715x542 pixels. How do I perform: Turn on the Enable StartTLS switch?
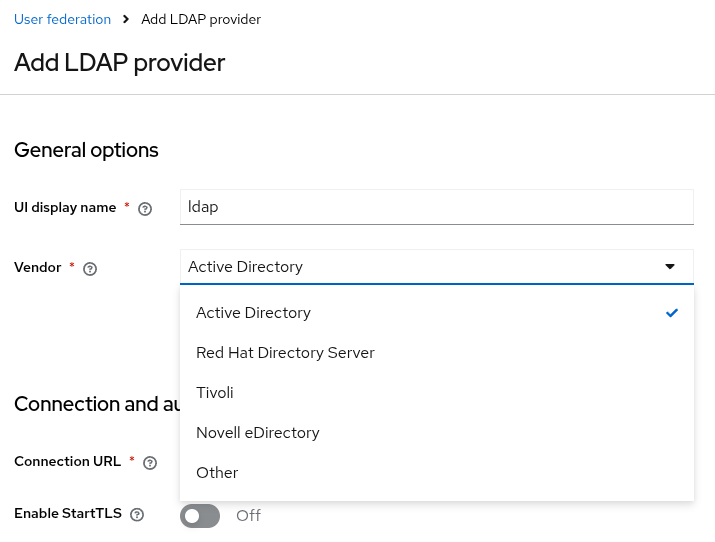[x=200, y=515]
